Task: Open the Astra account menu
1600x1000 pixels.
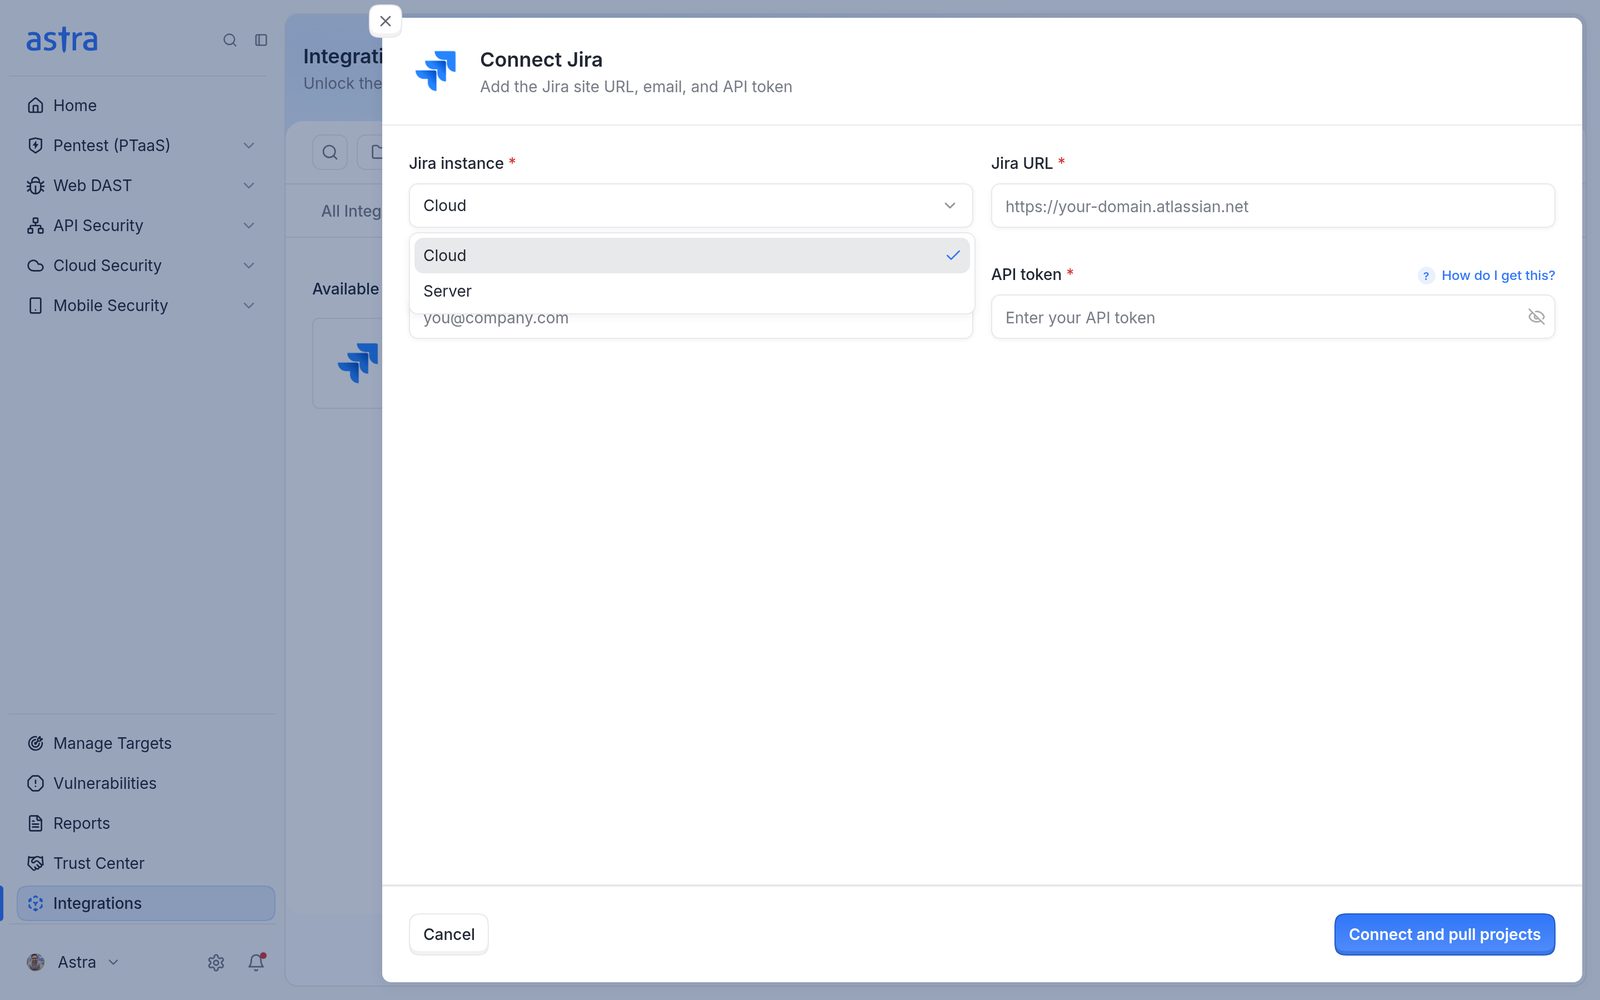Action: click(x=73, y=962)
